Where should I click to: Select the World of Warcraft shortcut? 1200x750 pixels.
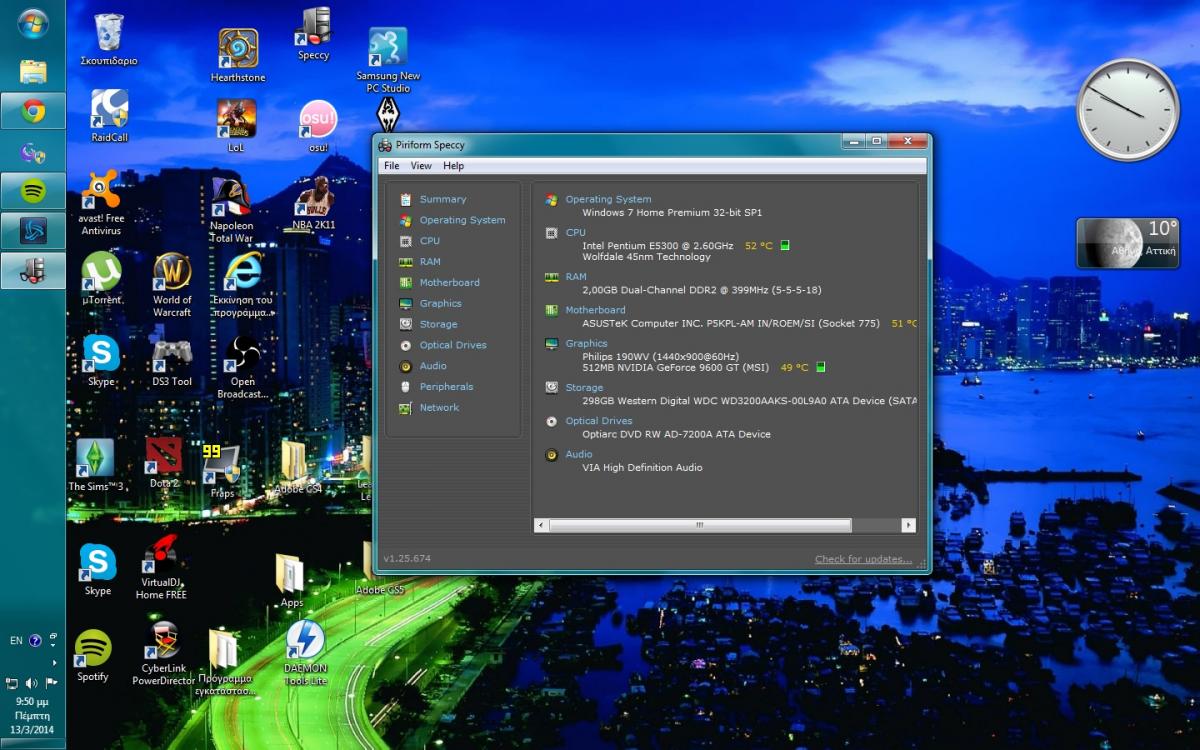tap(172, 285)
